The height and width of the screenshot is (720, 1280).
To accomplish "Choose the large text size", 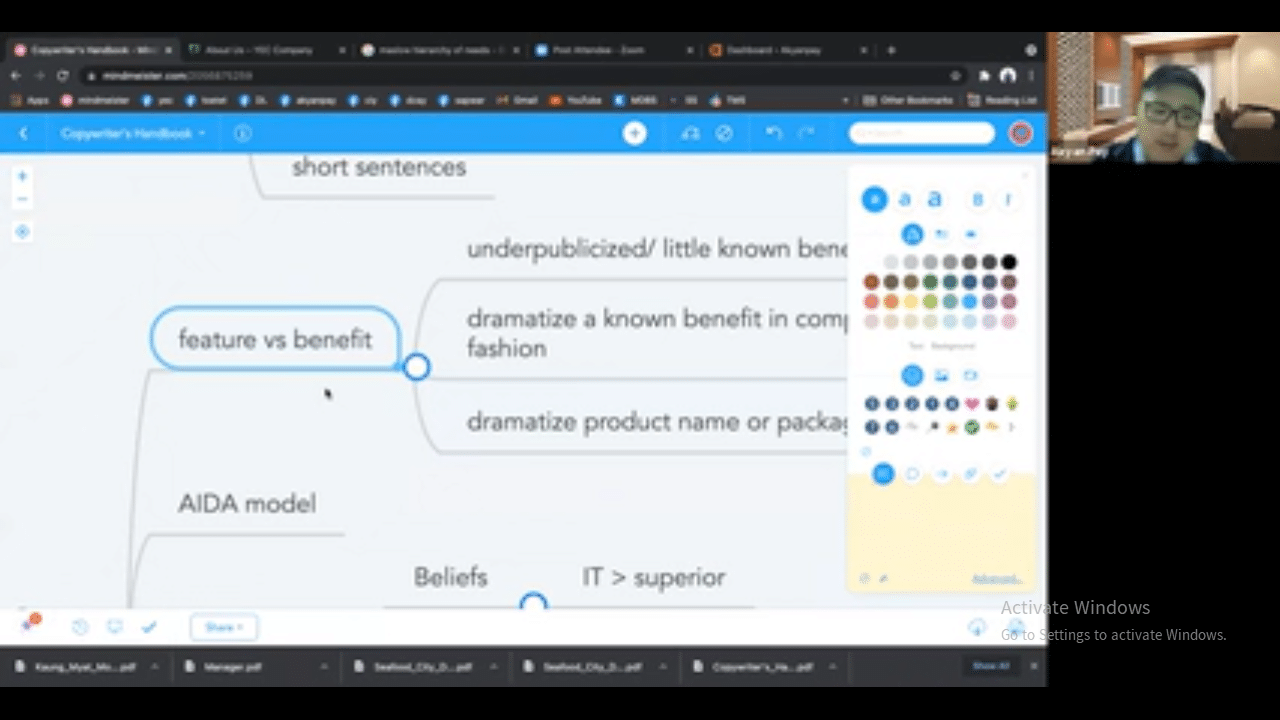I will [934, 200].
